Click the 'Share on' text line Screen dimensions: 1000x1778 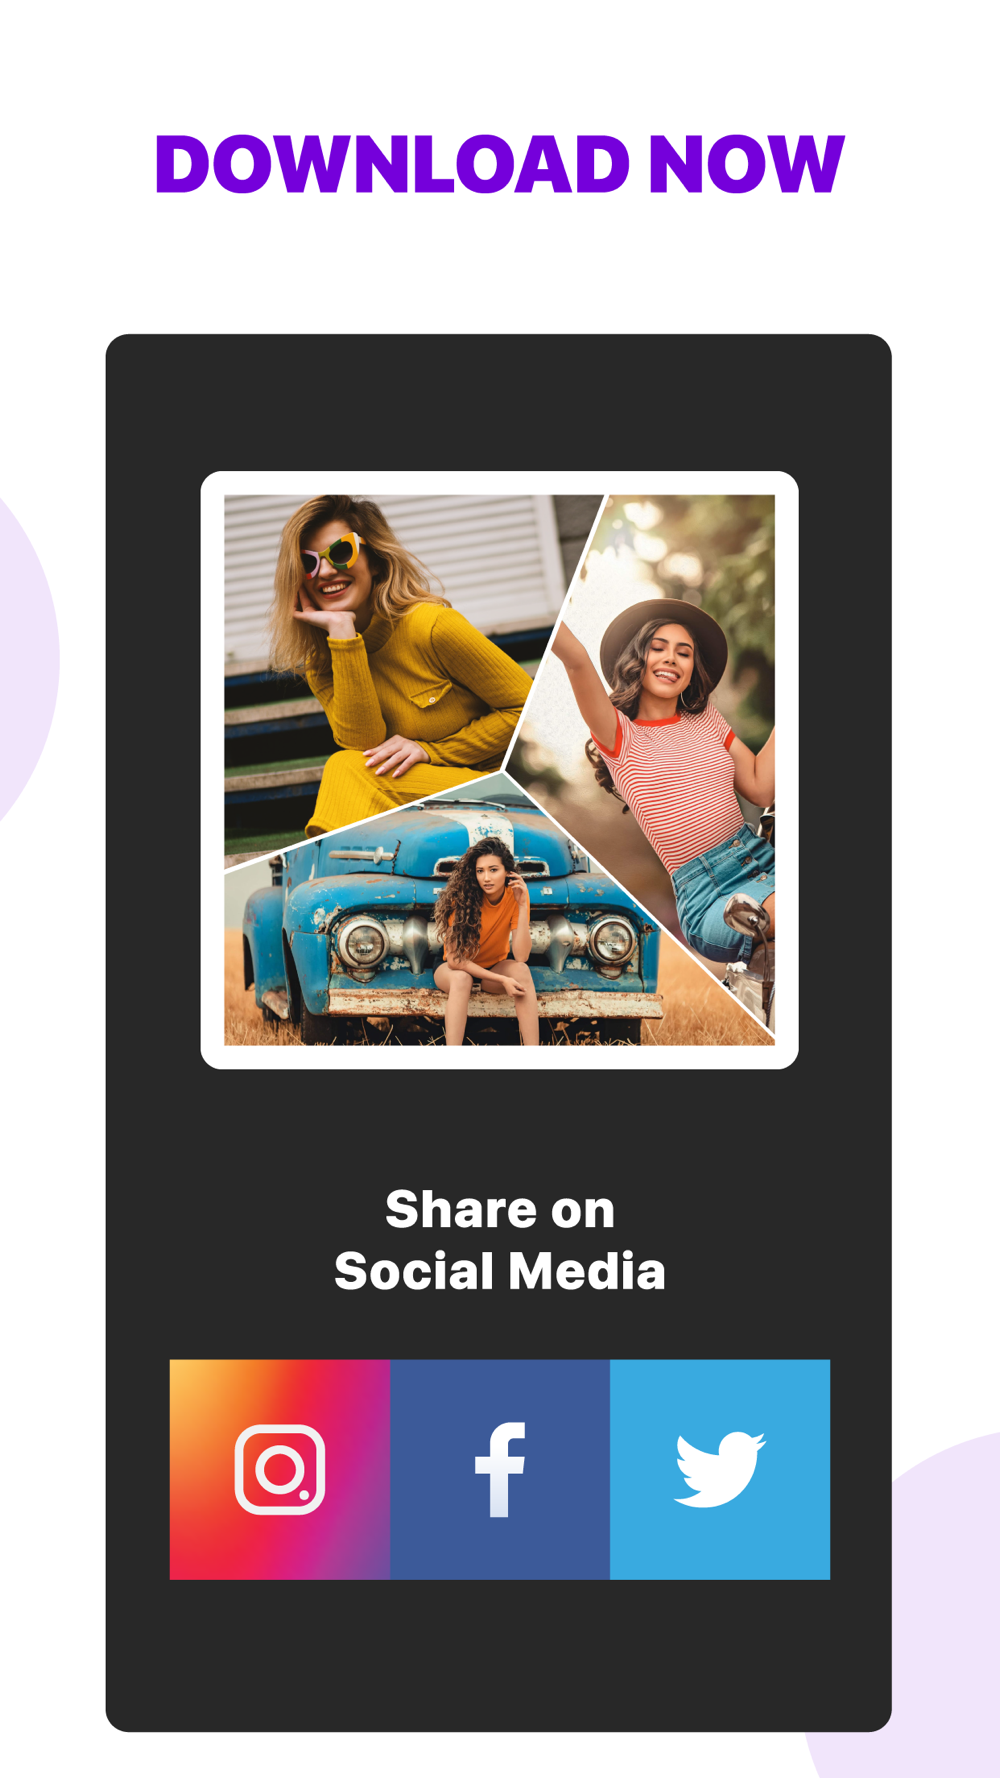500,1209
